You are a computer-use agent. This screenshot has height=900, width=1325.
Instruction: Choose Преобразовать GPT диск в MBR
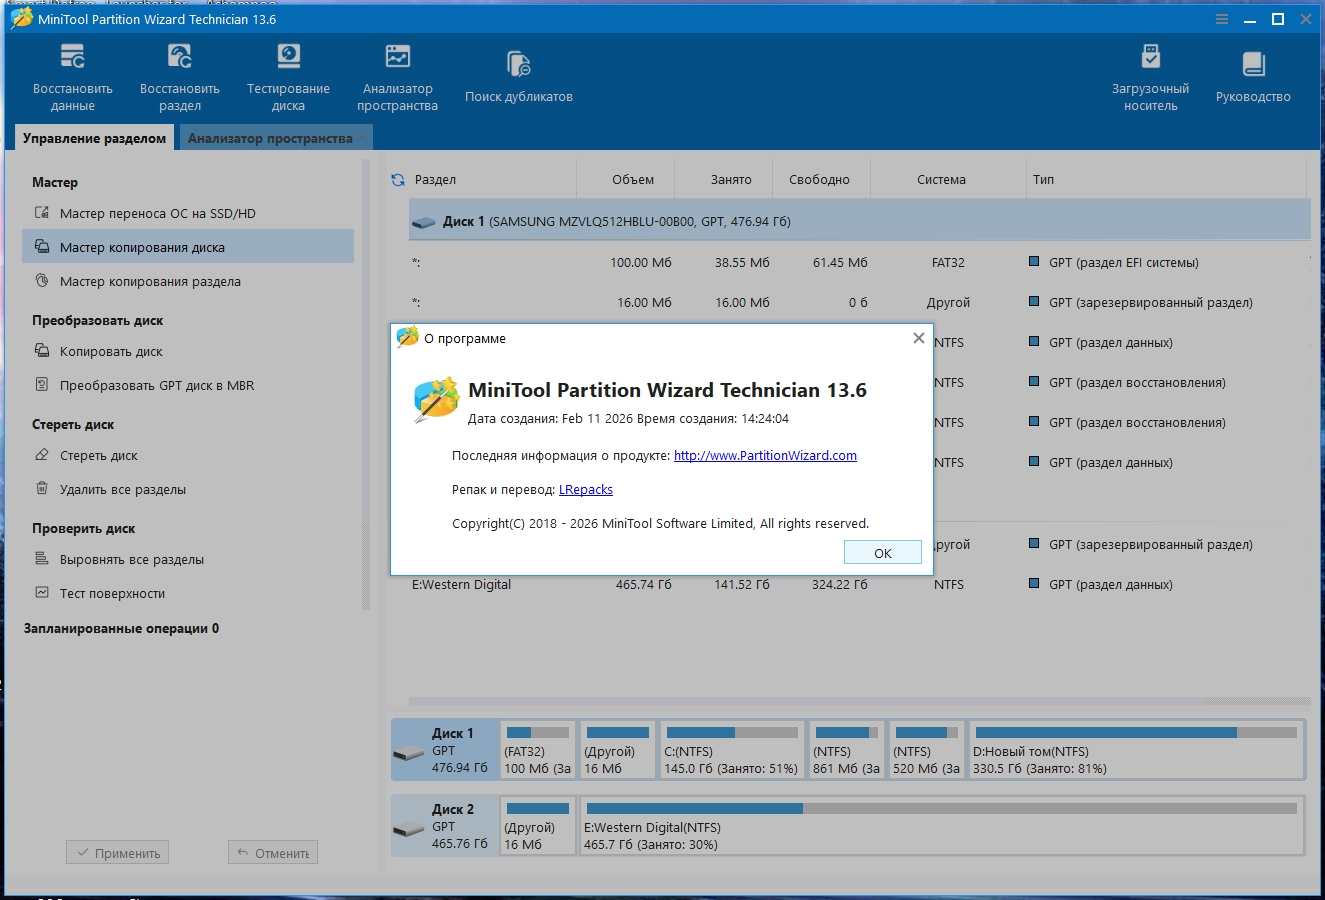point(156,385)
